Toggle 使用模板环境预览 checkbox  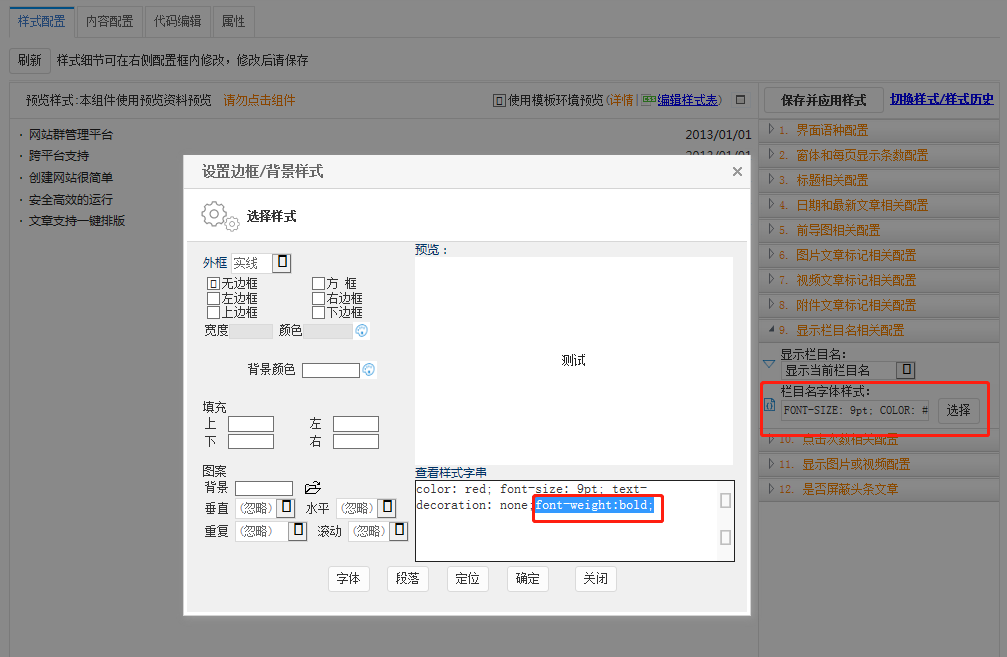tap(498, 100)
